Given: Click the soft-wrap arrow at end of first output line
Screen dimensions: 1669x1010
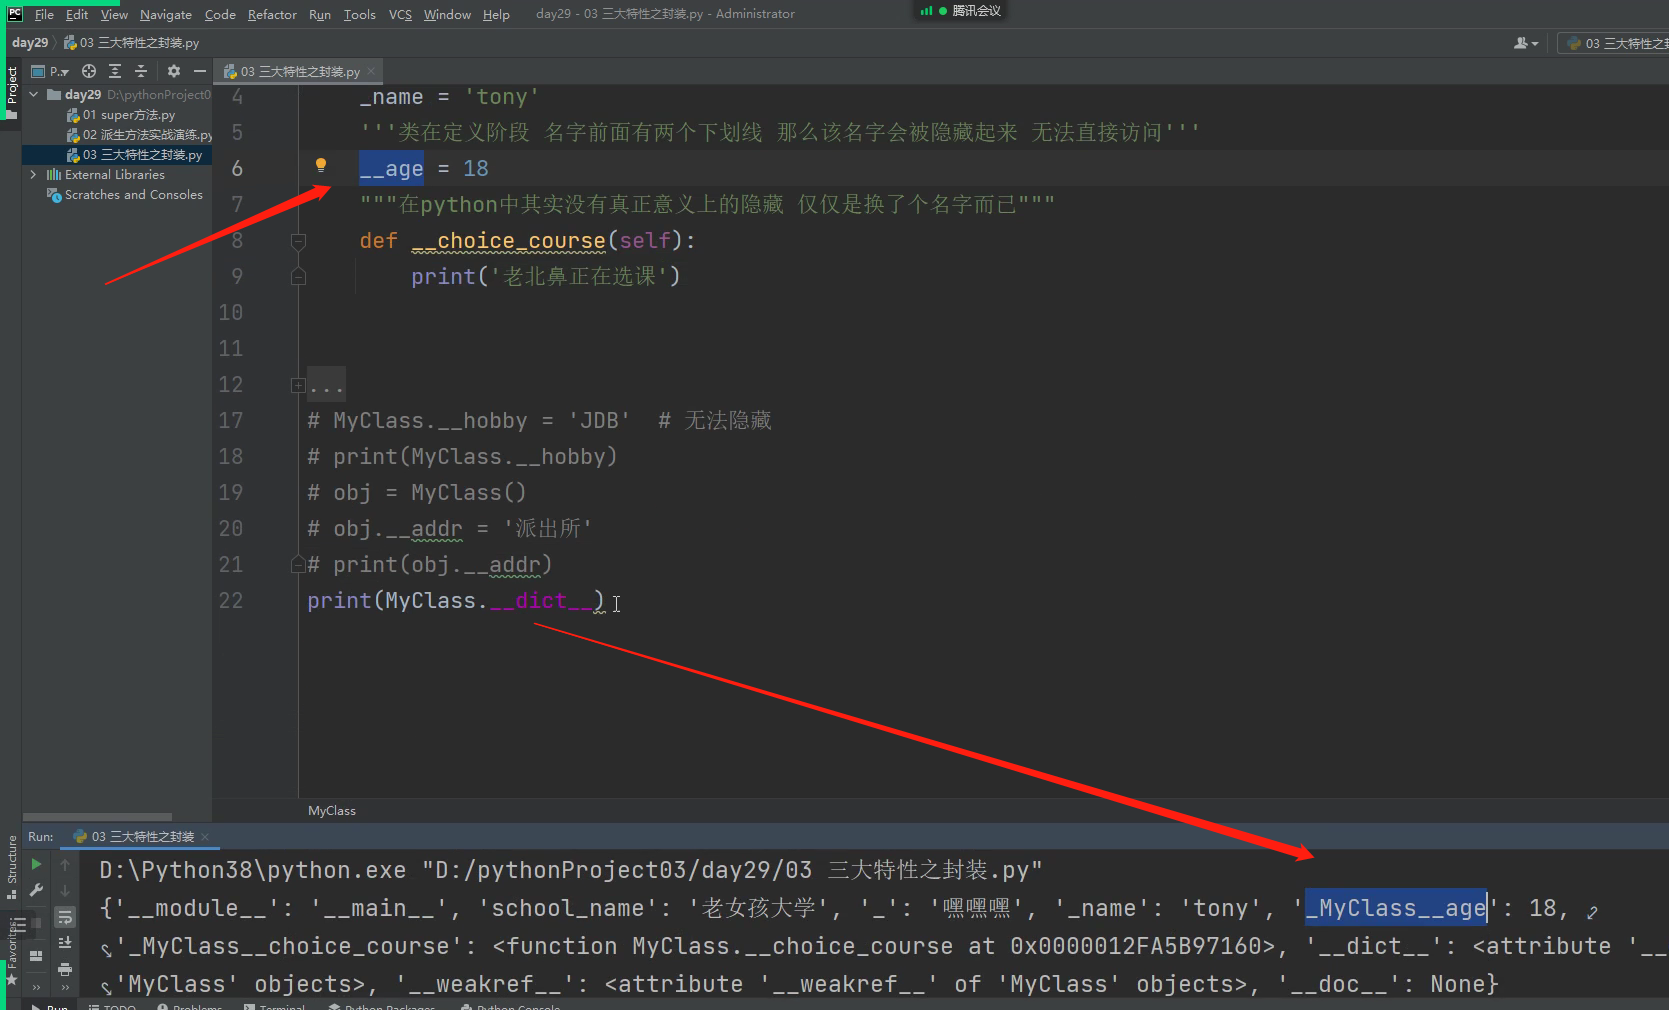Looking at the screenshot, I should [x=1592, y=911].
